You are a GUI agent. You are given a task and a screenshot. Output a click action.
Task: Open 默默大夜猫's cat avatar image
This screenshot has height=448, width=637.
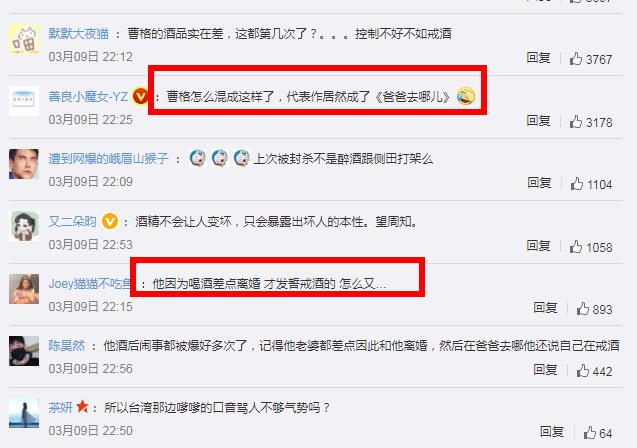[24, 39]
